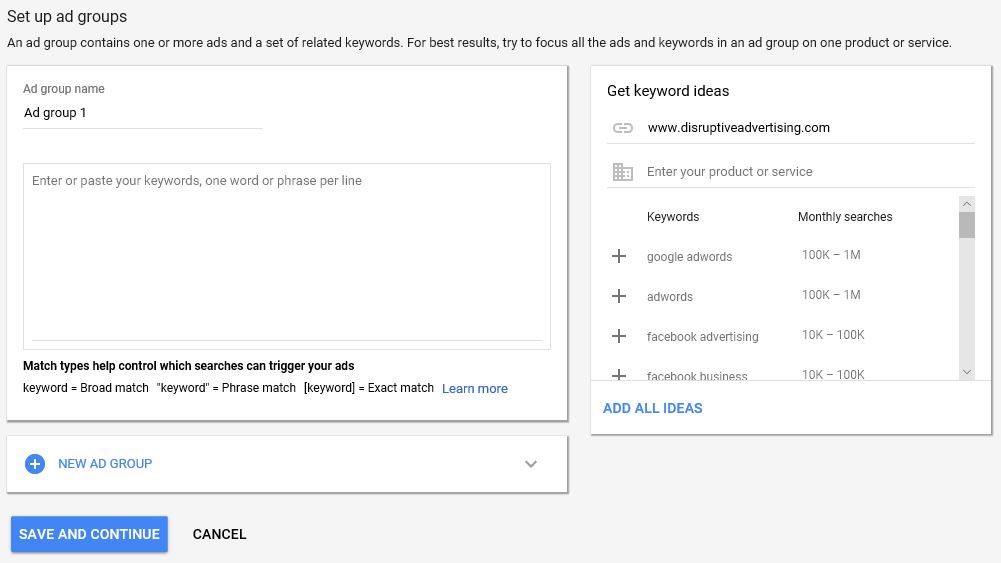Click plus icon beside 'facebook business'
The height and width of the screenshot is (563, 1001).
[619, 375]
